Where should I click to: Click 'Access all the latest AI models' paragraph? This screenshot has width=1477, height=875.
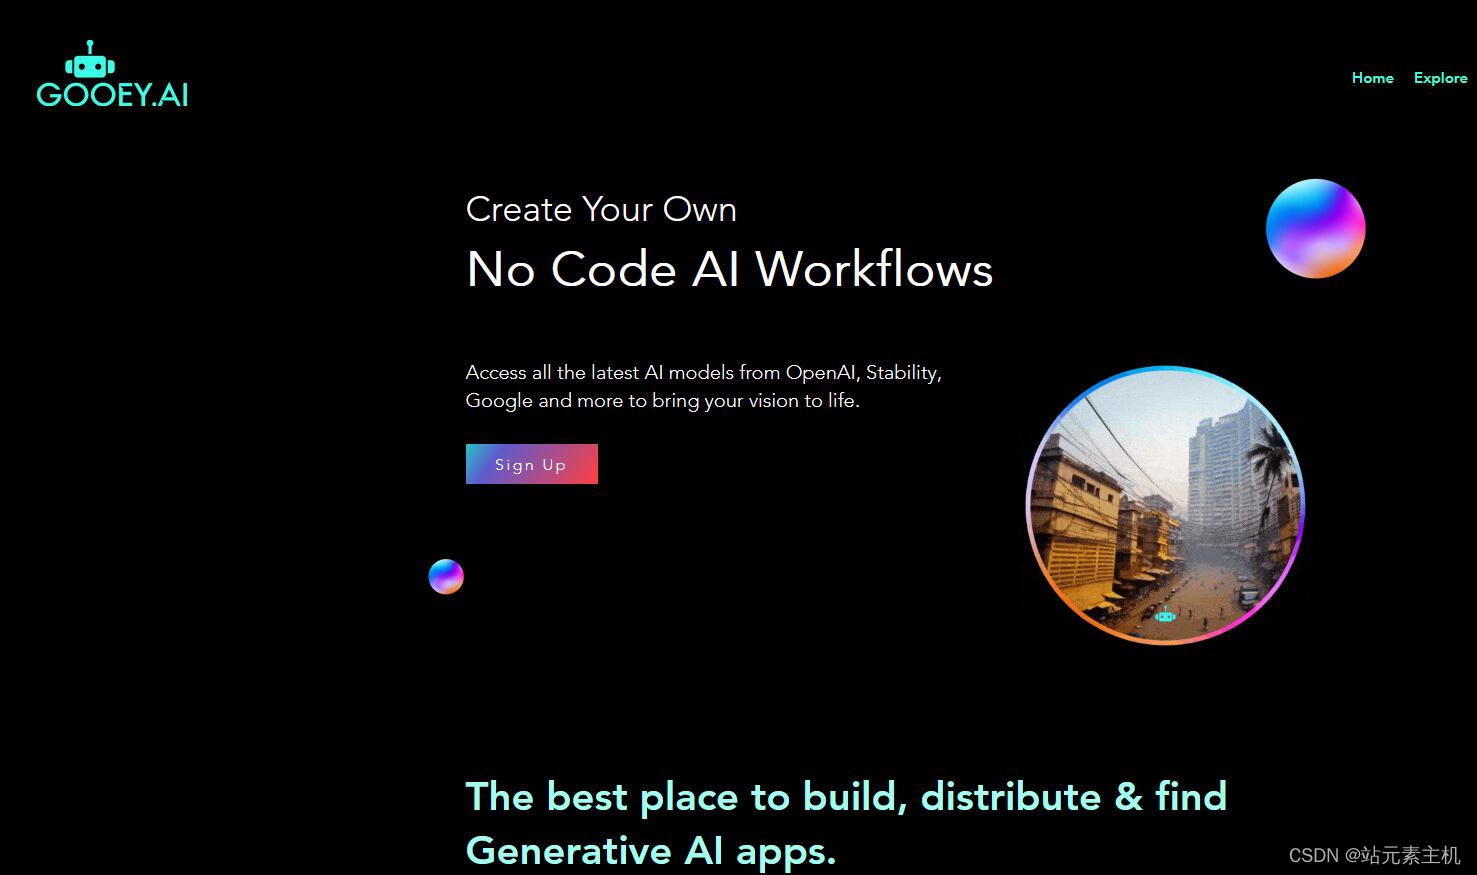[703, 386]
